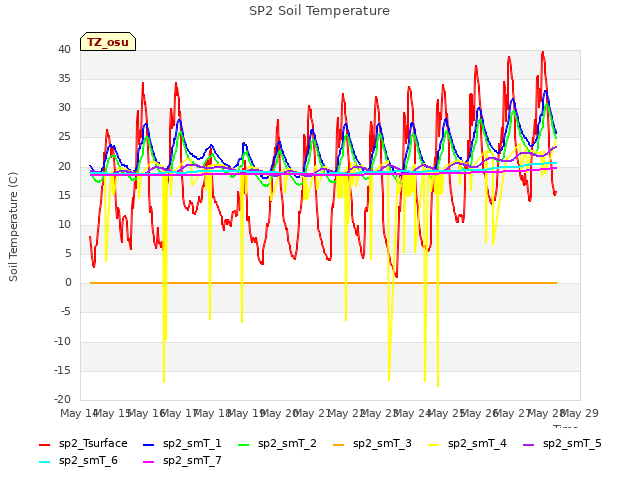This screenshot has width=640, height=480.
Task: Click the -10 y-axis tick label
Action: tap(62, 341)
